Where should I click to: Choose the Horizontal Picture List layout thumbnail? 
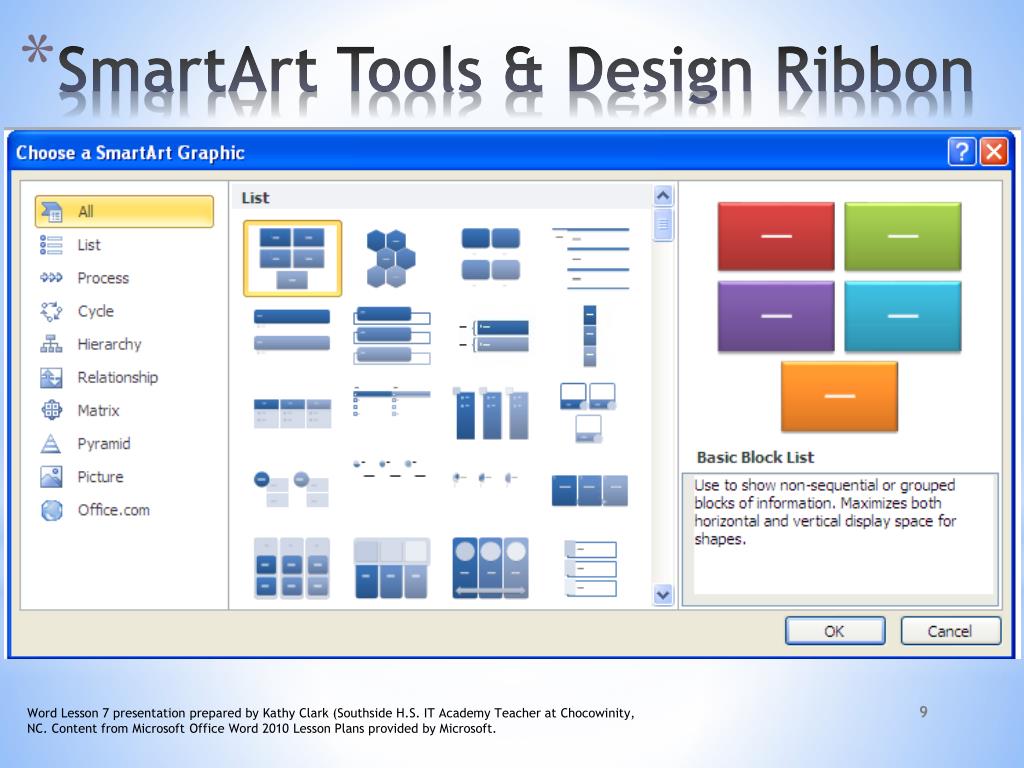coord(391,568)
